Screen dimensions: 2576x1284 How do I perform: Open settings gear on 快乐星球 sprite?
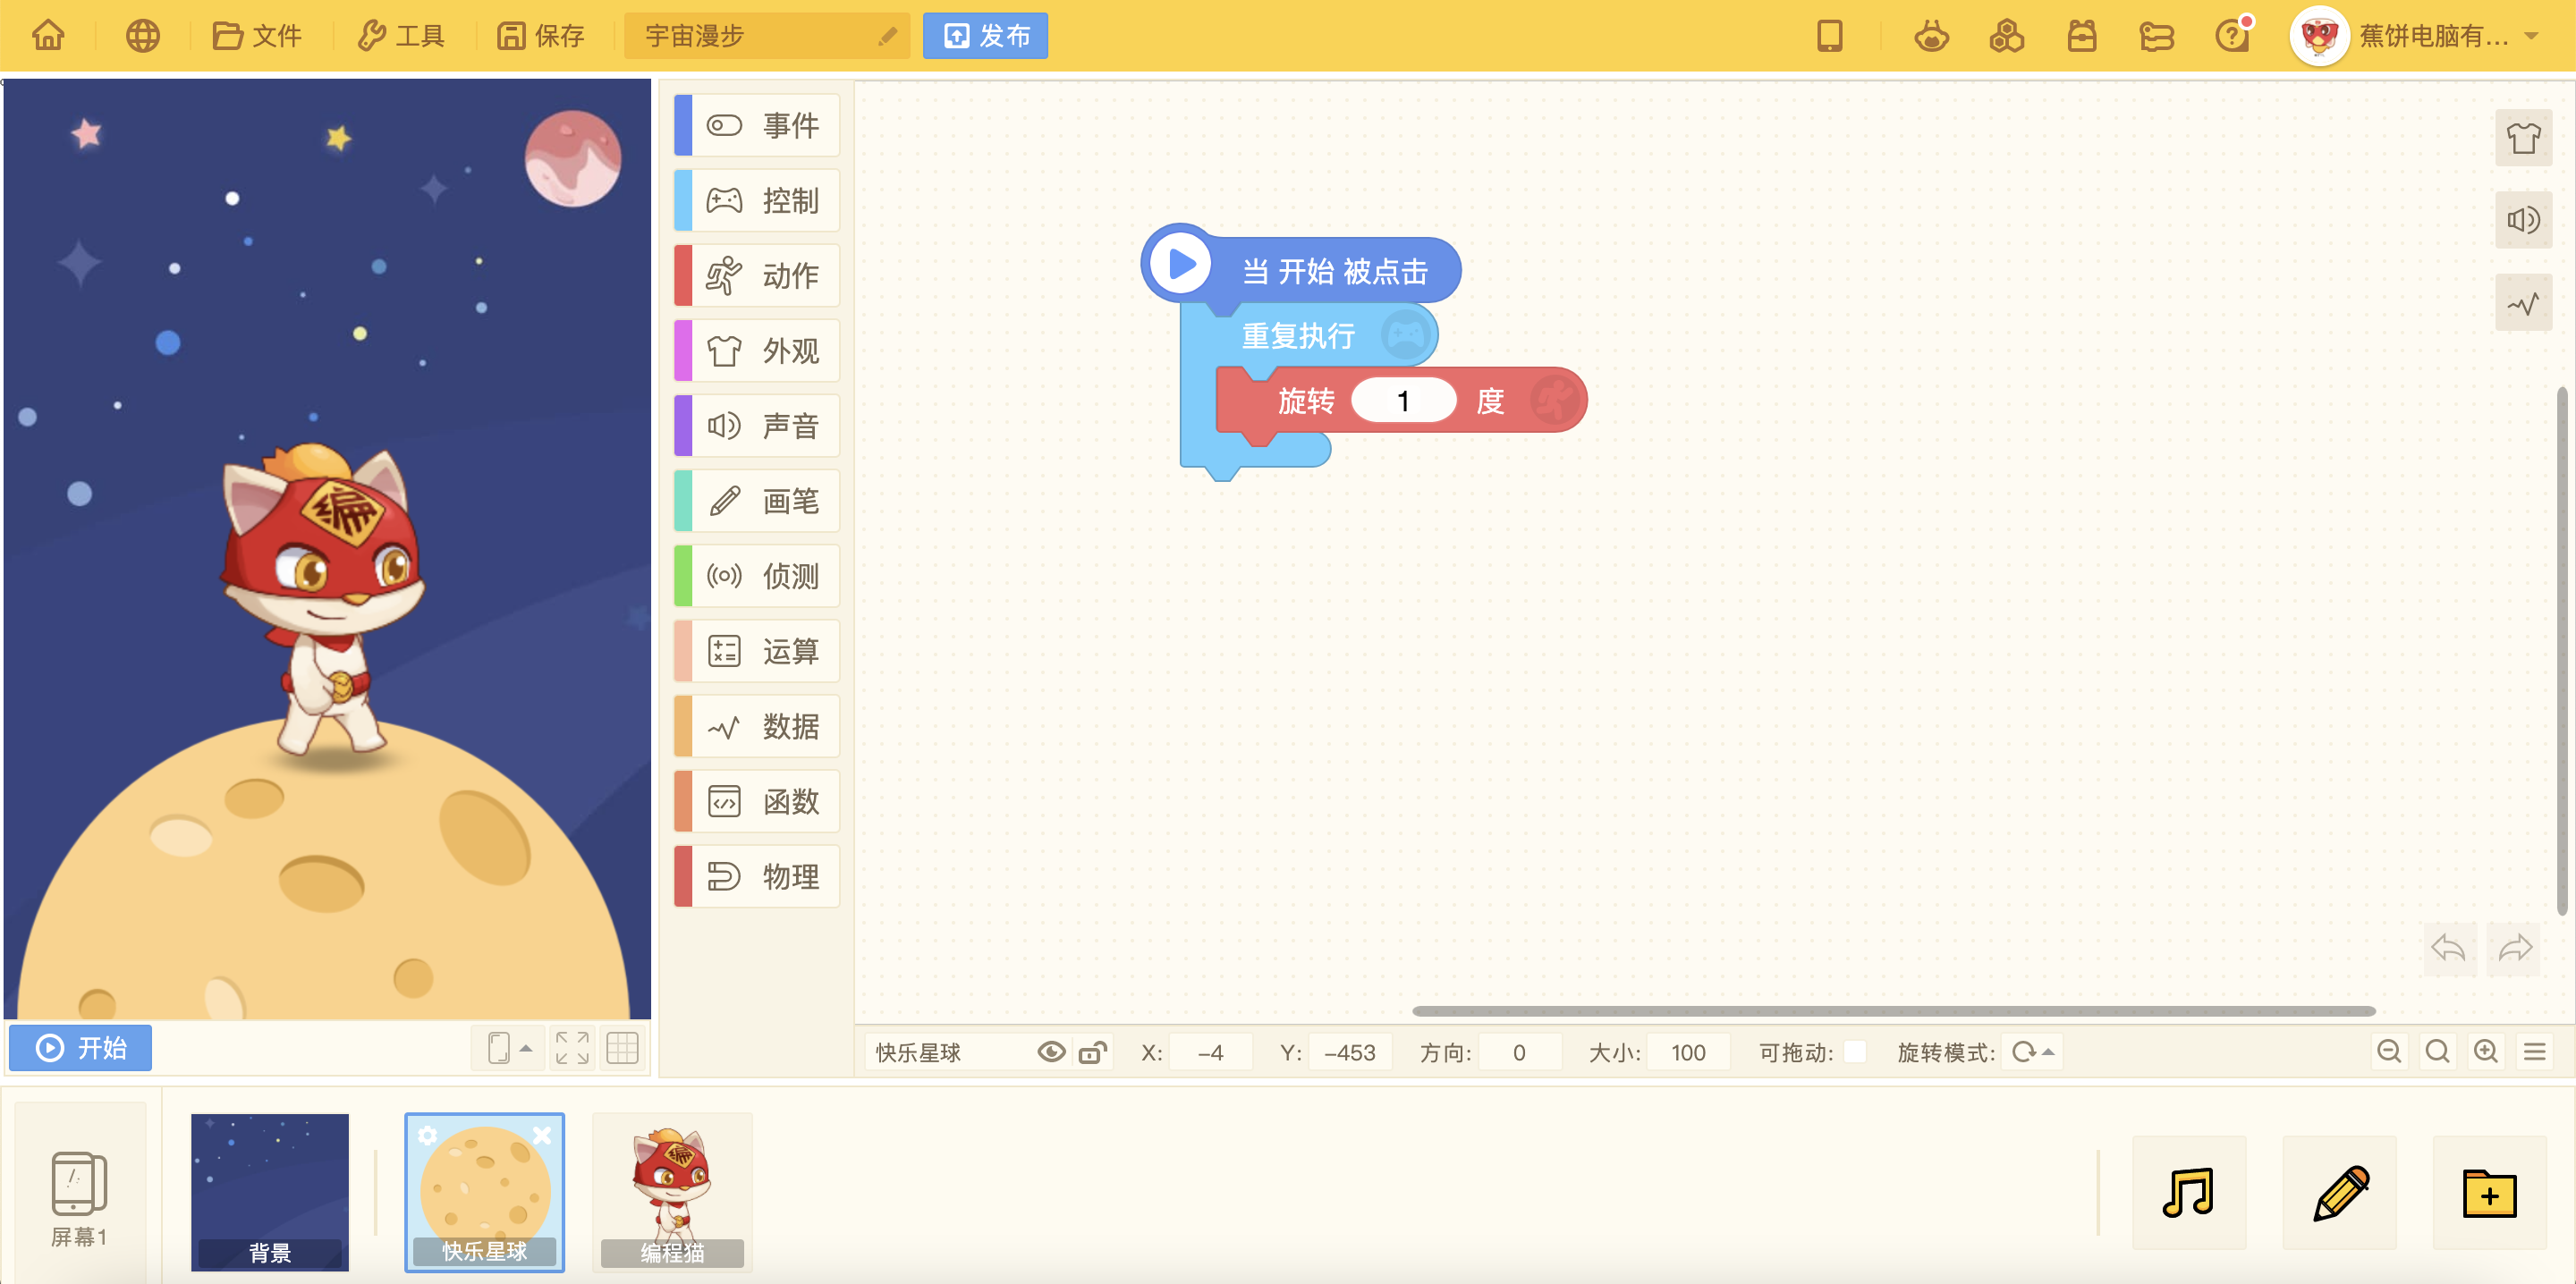[427, 1135]
